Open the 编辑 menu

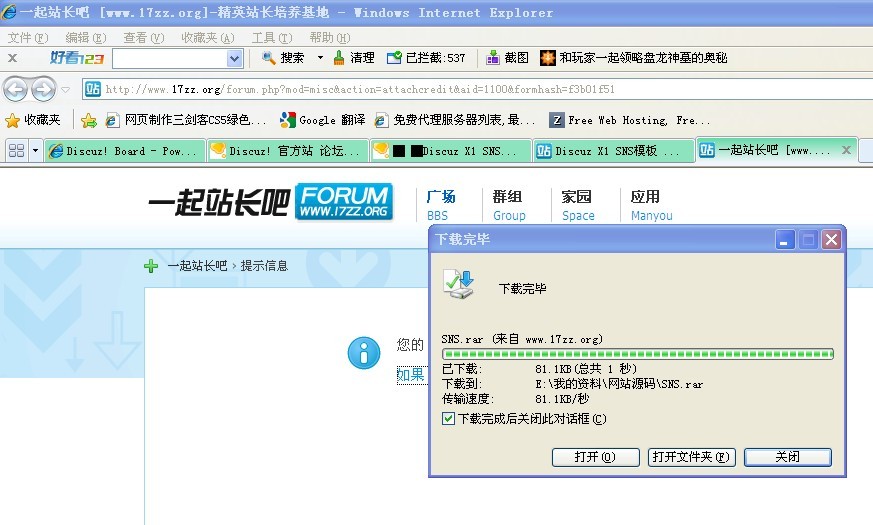point(86,38)
